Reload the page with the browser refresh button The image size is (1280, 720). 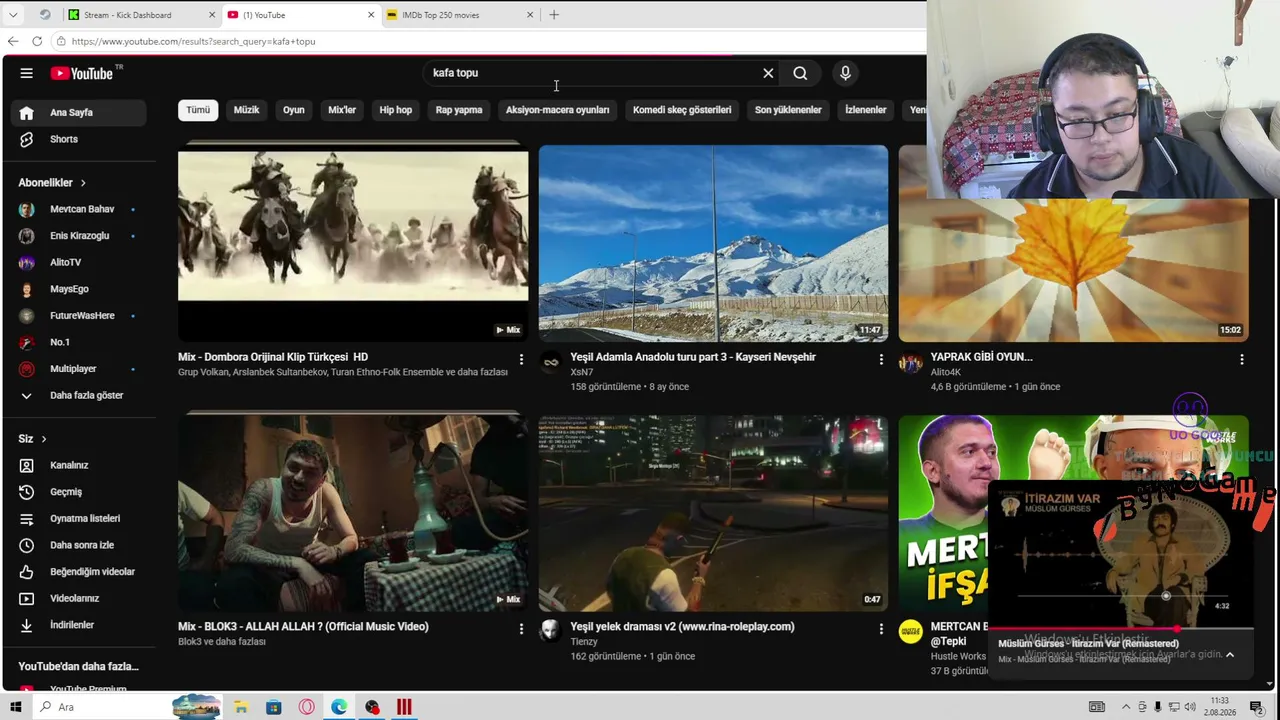pyautogui.click(x=37, y=41)
